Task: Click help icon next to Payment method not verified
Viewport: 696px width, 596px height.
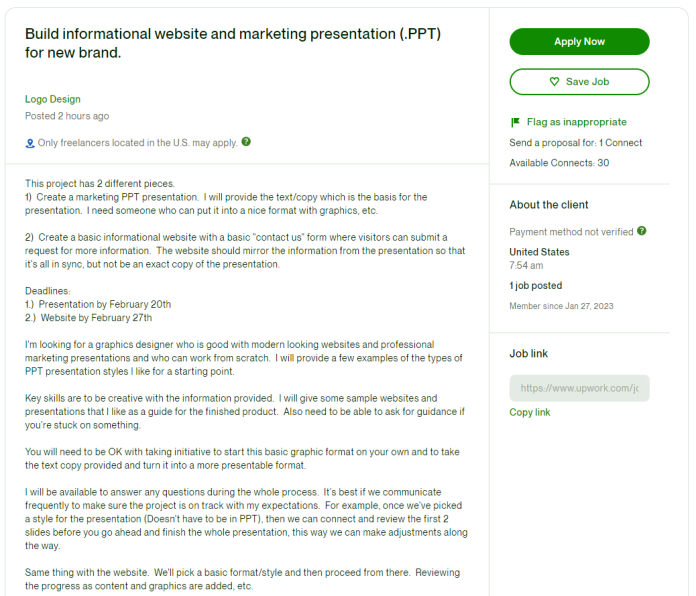Action: click(x=642, y=231)
